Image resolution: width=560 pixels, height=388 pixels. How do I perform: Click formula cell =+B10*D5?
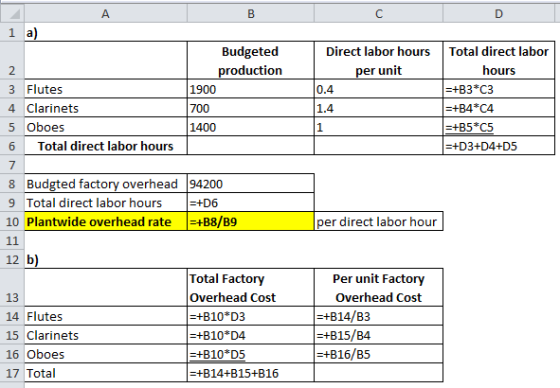tap(251, 354)
